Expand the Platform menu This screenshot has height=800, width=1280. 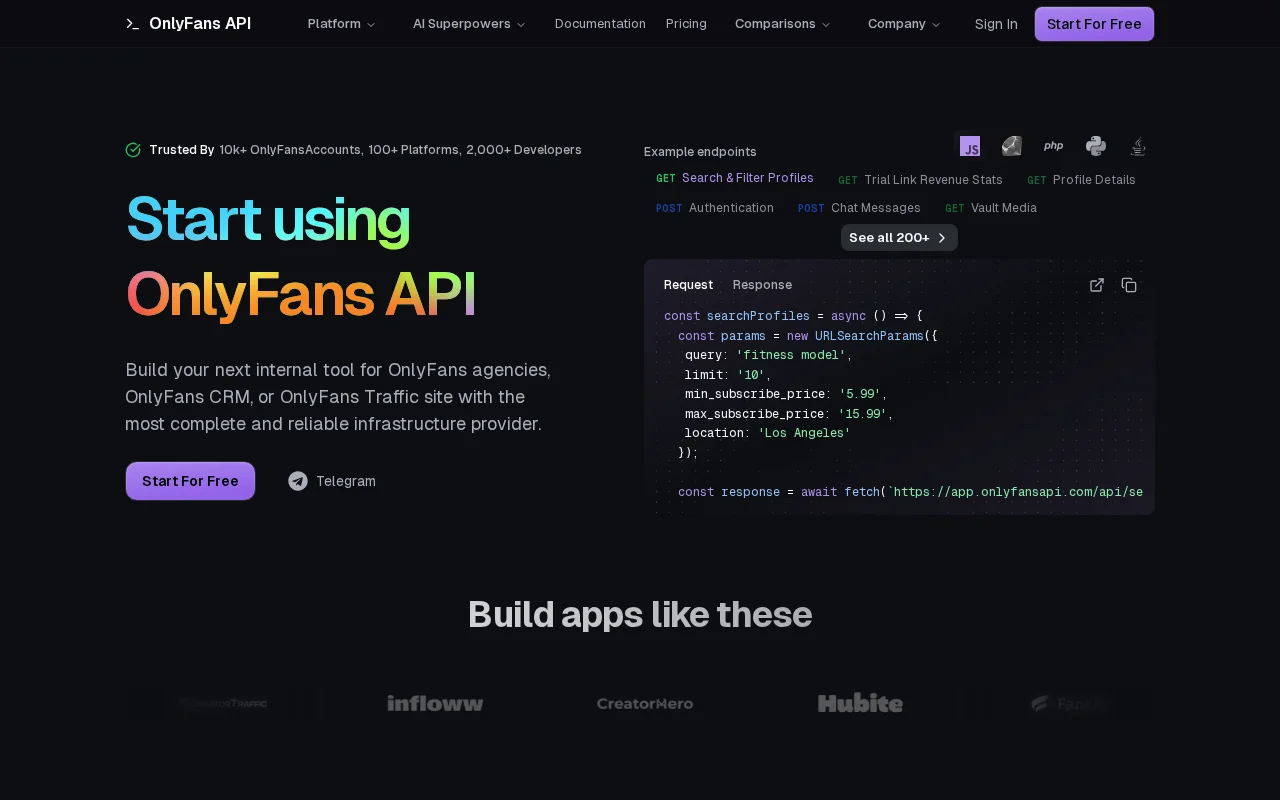pyautogui.click(x=342, y=23)
